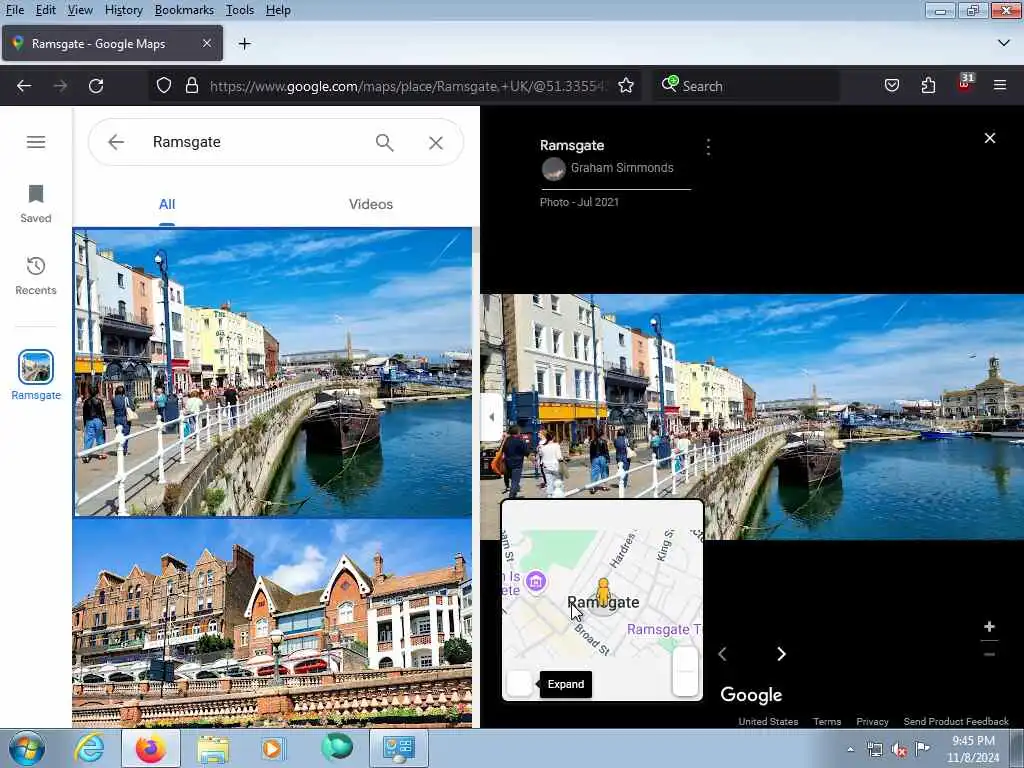Open the harbour promenade photo thumbnail

pyautogui.click(x=273, y=372)
